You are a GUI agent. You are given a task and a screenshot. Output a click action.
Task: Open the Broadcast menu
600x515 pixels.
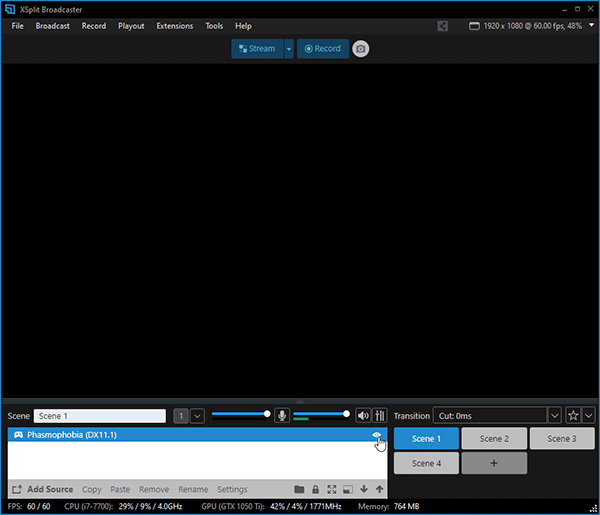tap(52, 26)
